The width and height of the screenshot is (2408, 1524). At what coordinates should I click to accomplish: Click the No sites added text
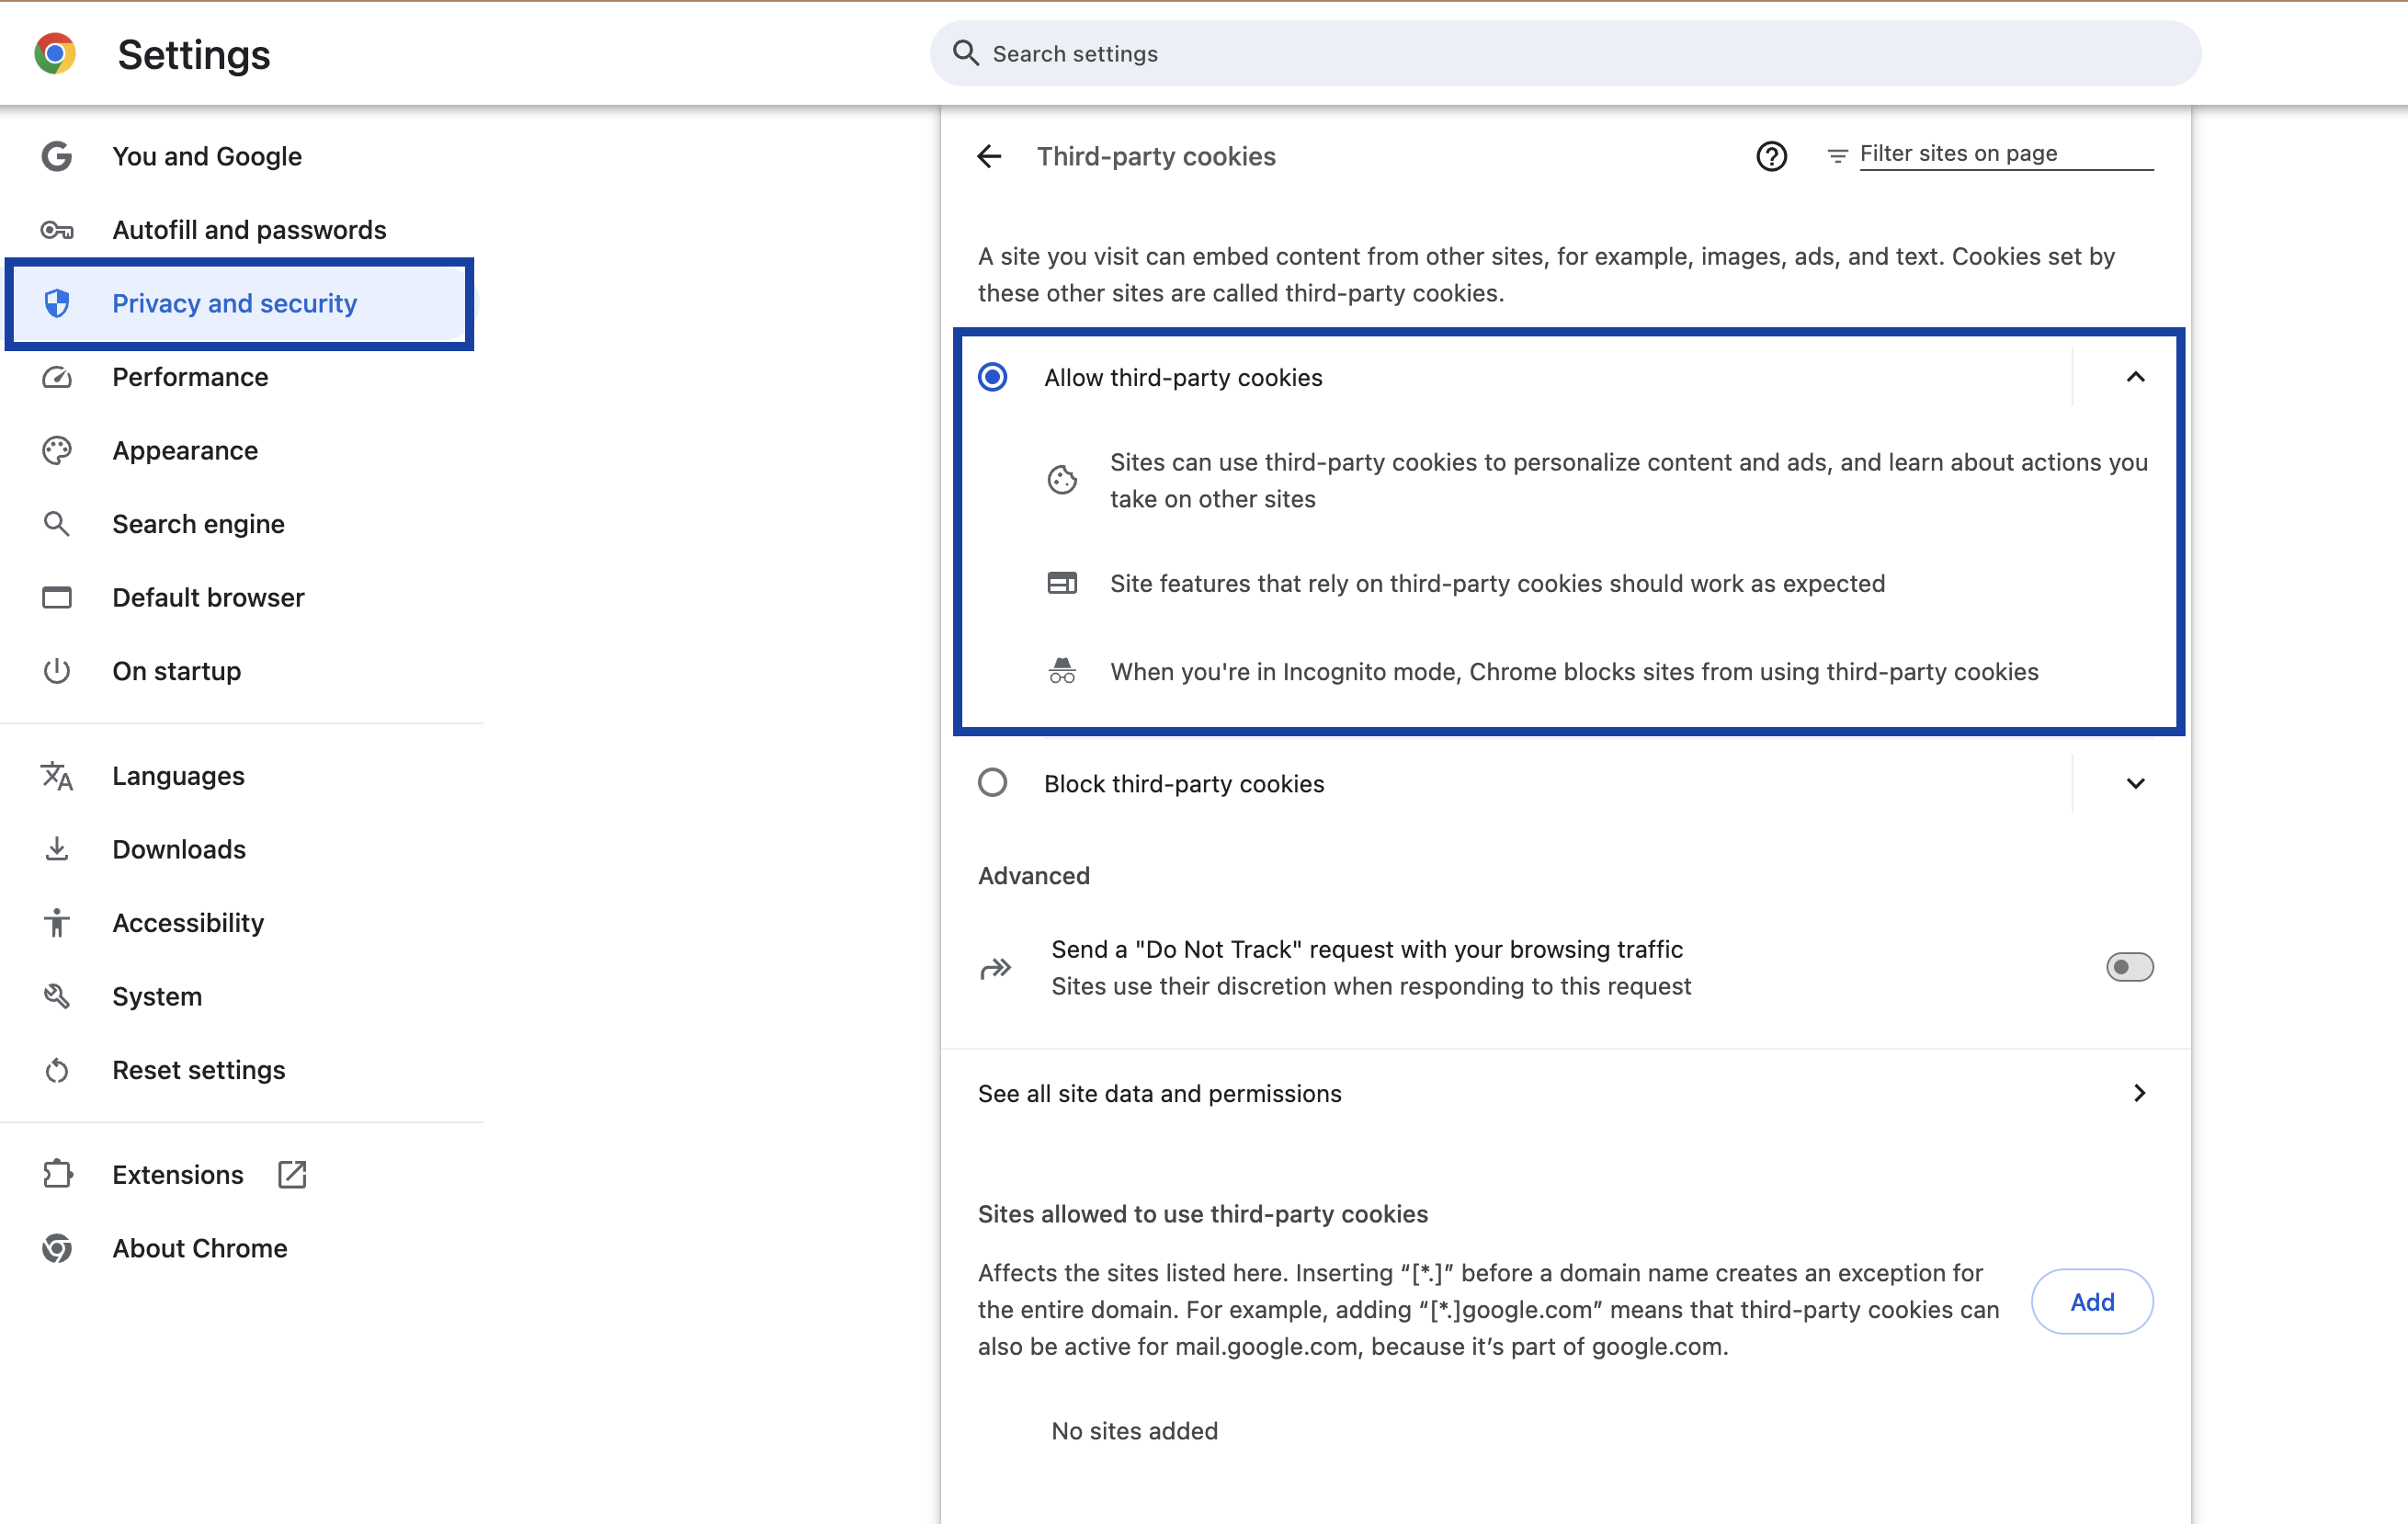(1134, 1430)
